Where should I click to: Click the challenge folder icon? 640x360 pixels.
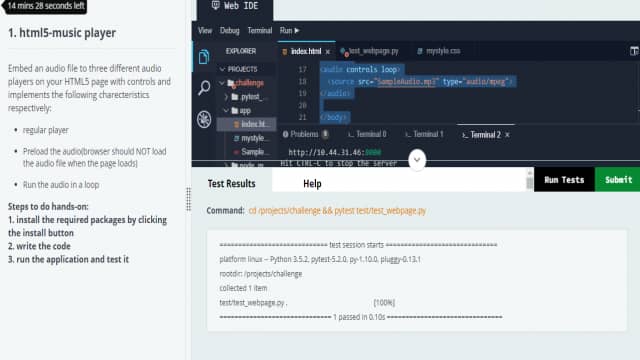tap(231, 83)
